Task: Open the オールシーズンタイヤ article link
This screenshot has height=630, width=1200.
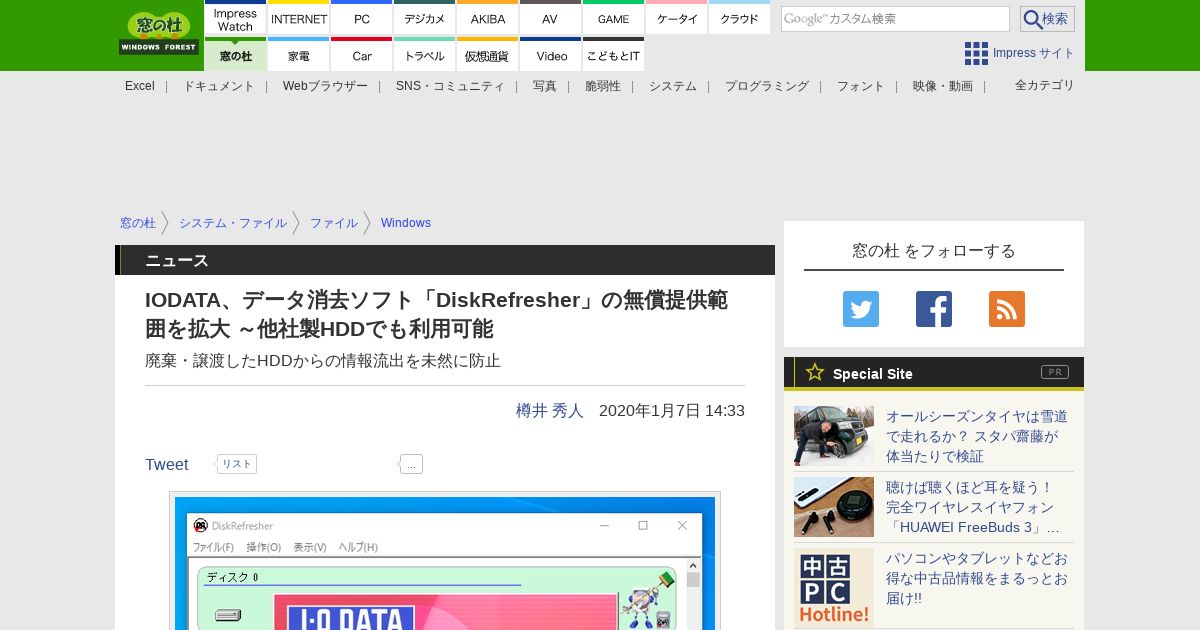Action: 977,436
